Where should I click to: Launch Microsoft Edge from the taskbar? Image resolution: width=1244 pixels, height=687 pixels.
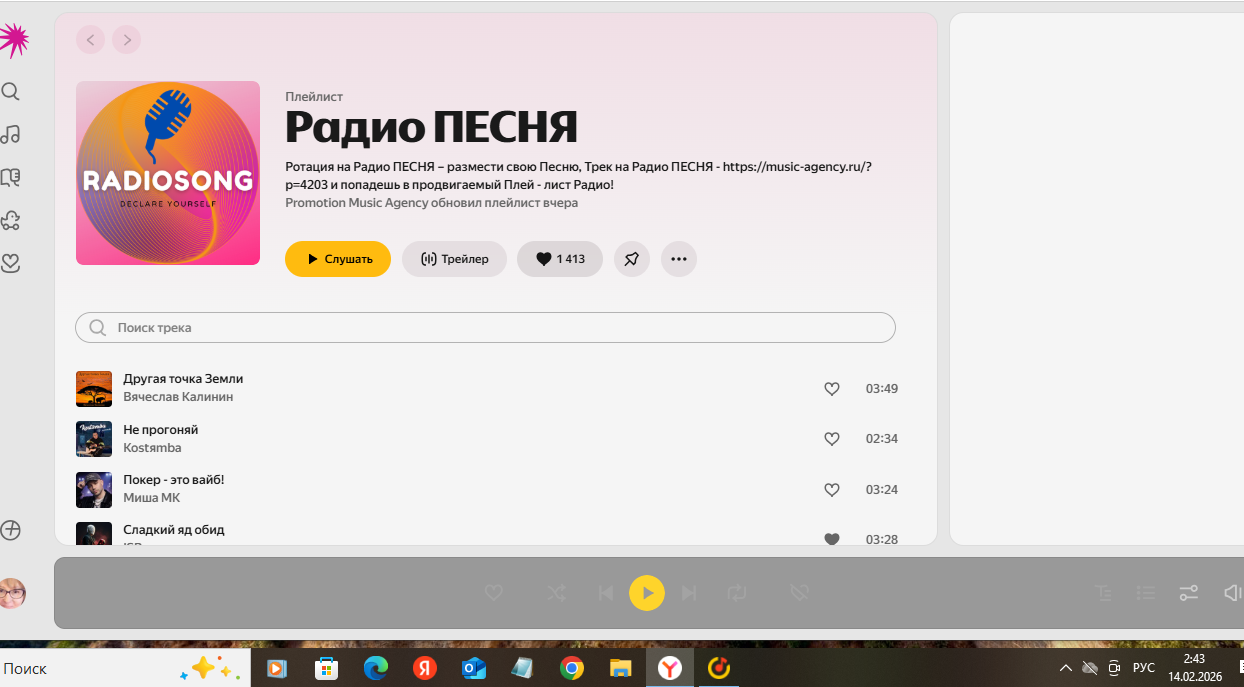pos(375,669)
